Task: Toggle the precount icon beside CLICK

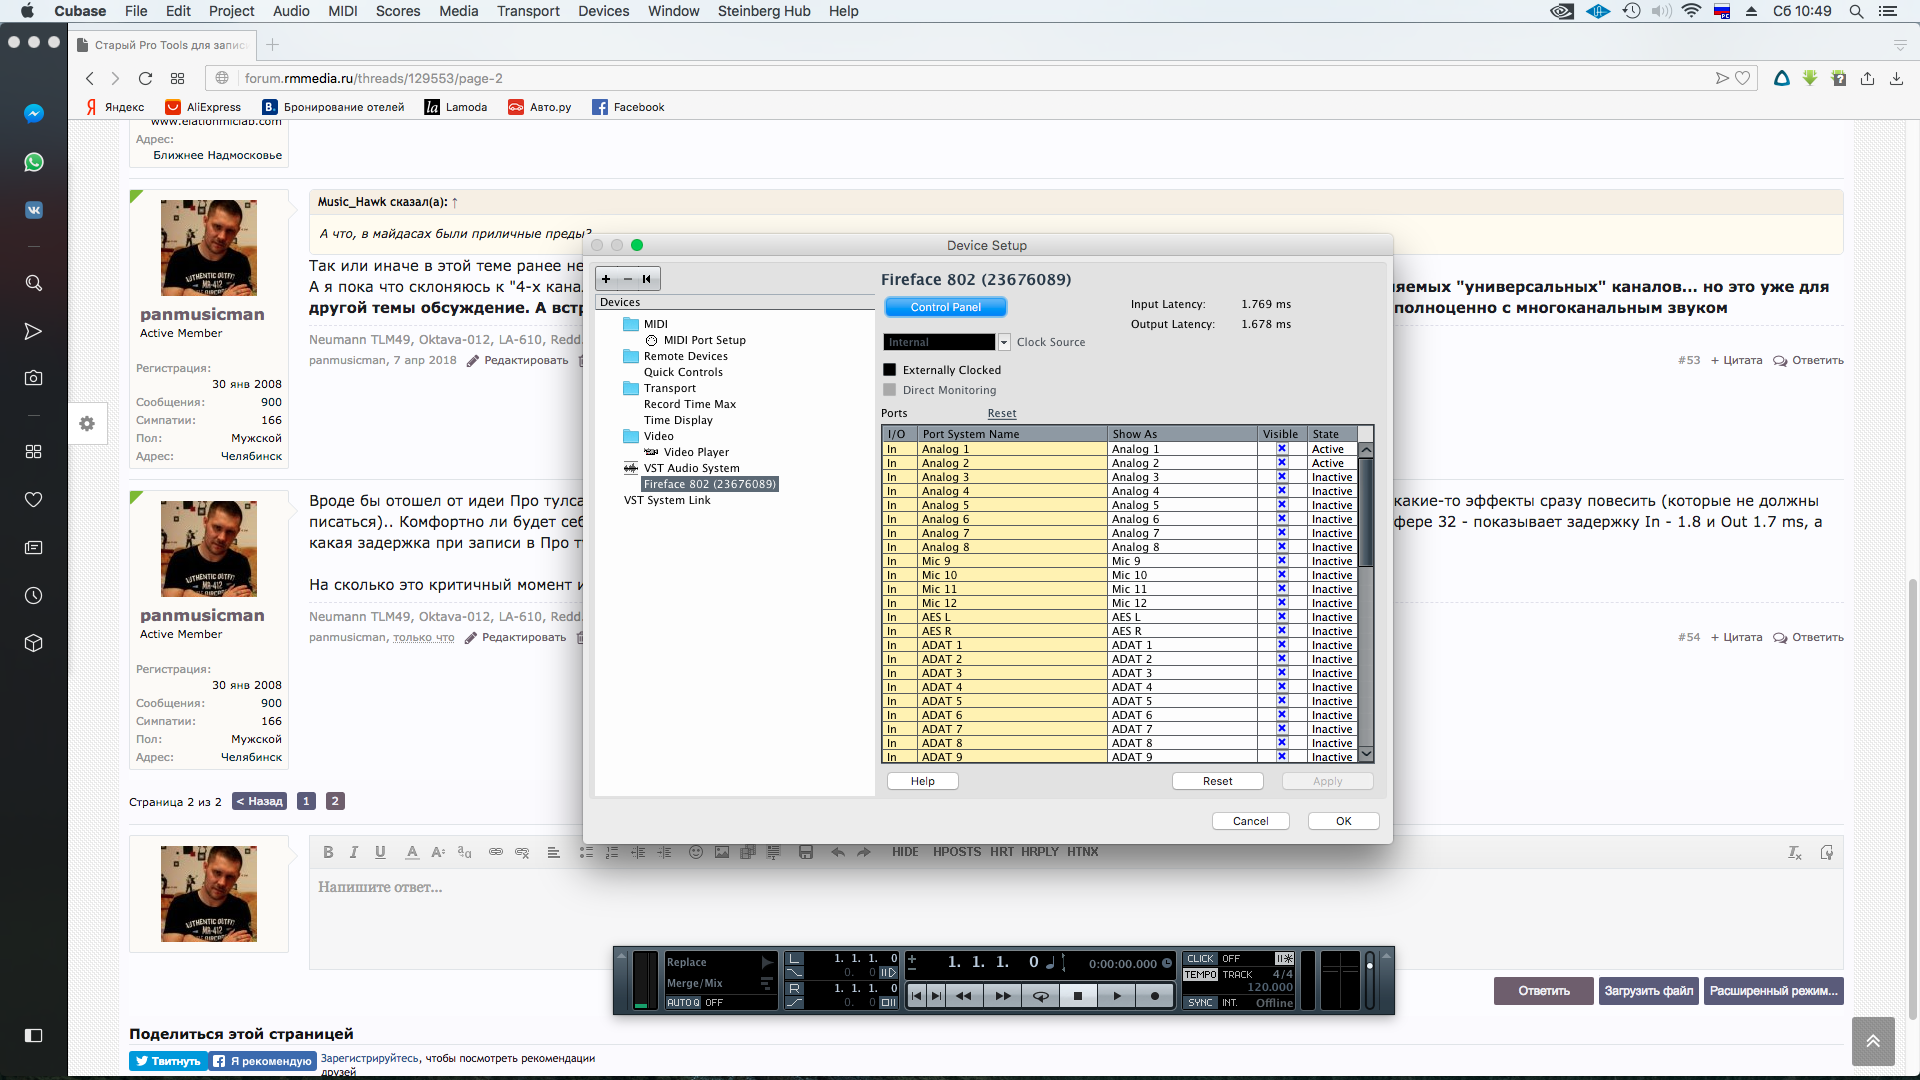Action: pyautogui.click(x=1285, y=958)
